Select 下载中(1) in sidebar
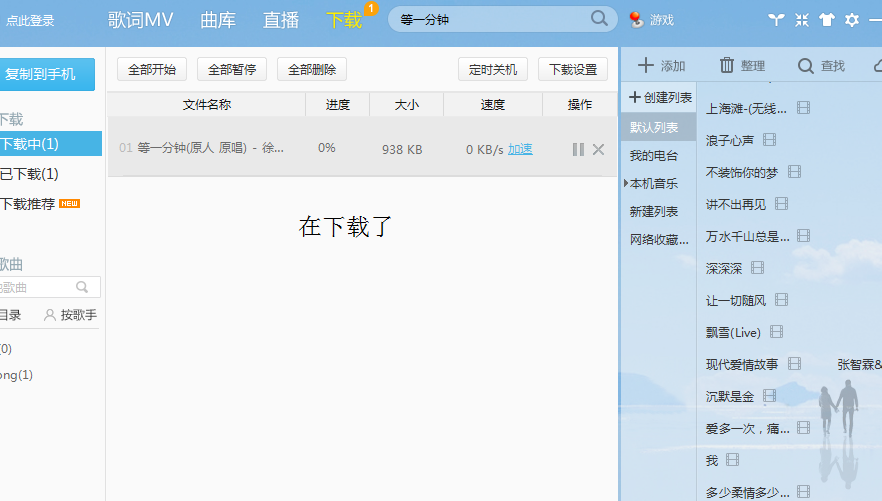This screenshot has width=882, height=501. (51, 144)
